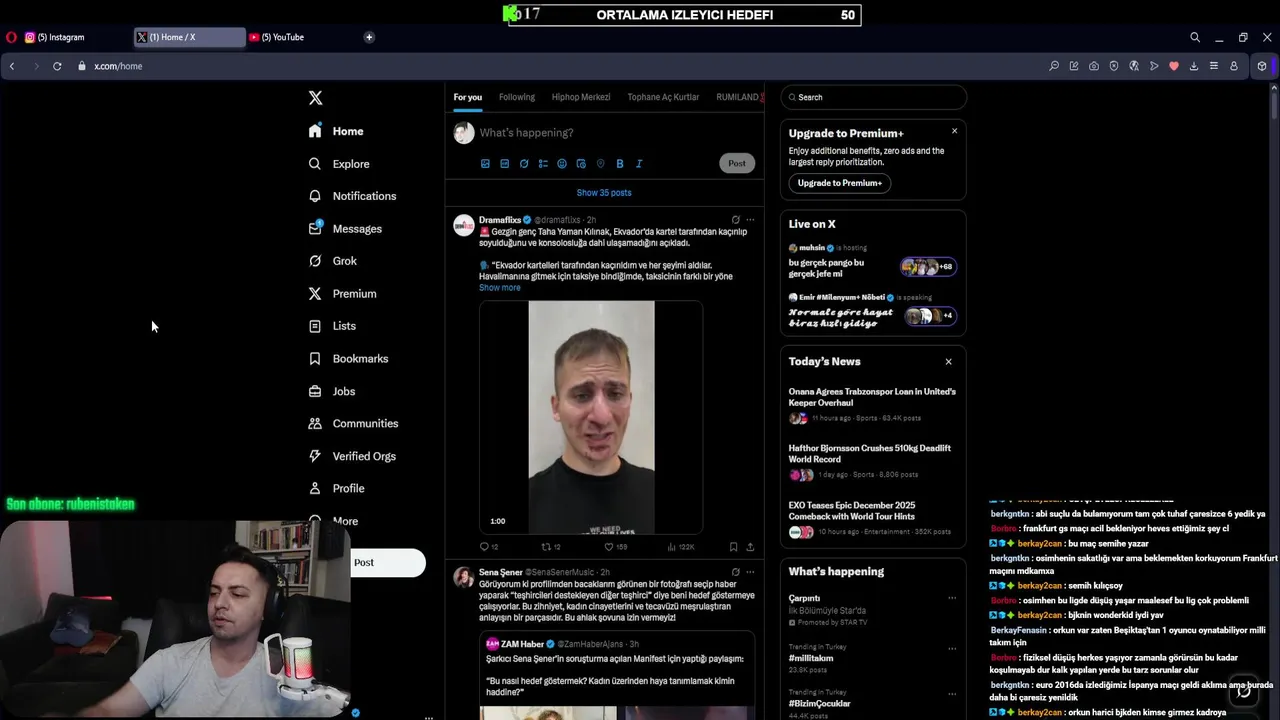Image resolution: width=1280 pixels, height=720 pixels.
Task: Open Opera menu logo button
Action: 11,37
